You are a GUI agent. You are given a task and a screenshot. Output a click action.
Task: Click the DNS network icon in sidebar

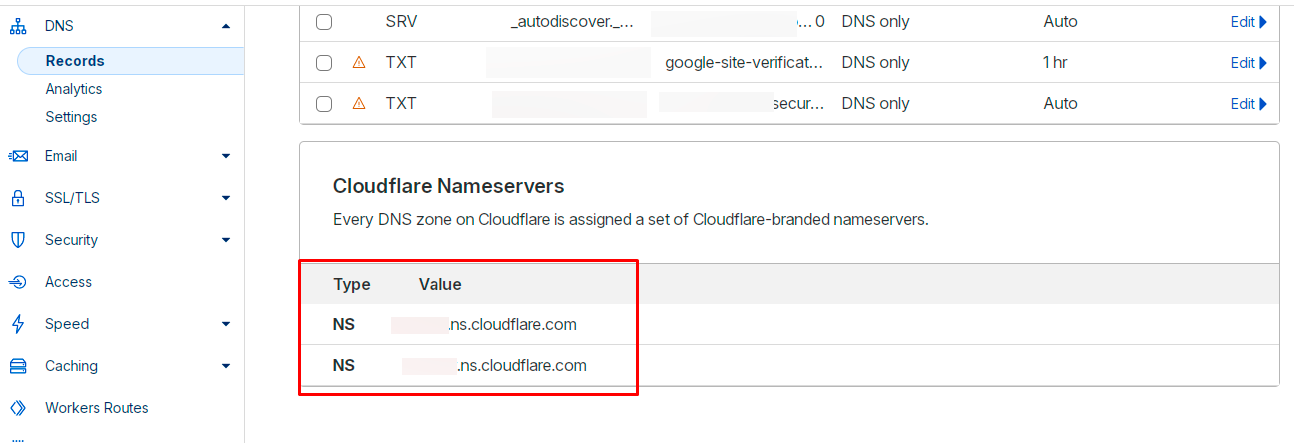point(17,26)
